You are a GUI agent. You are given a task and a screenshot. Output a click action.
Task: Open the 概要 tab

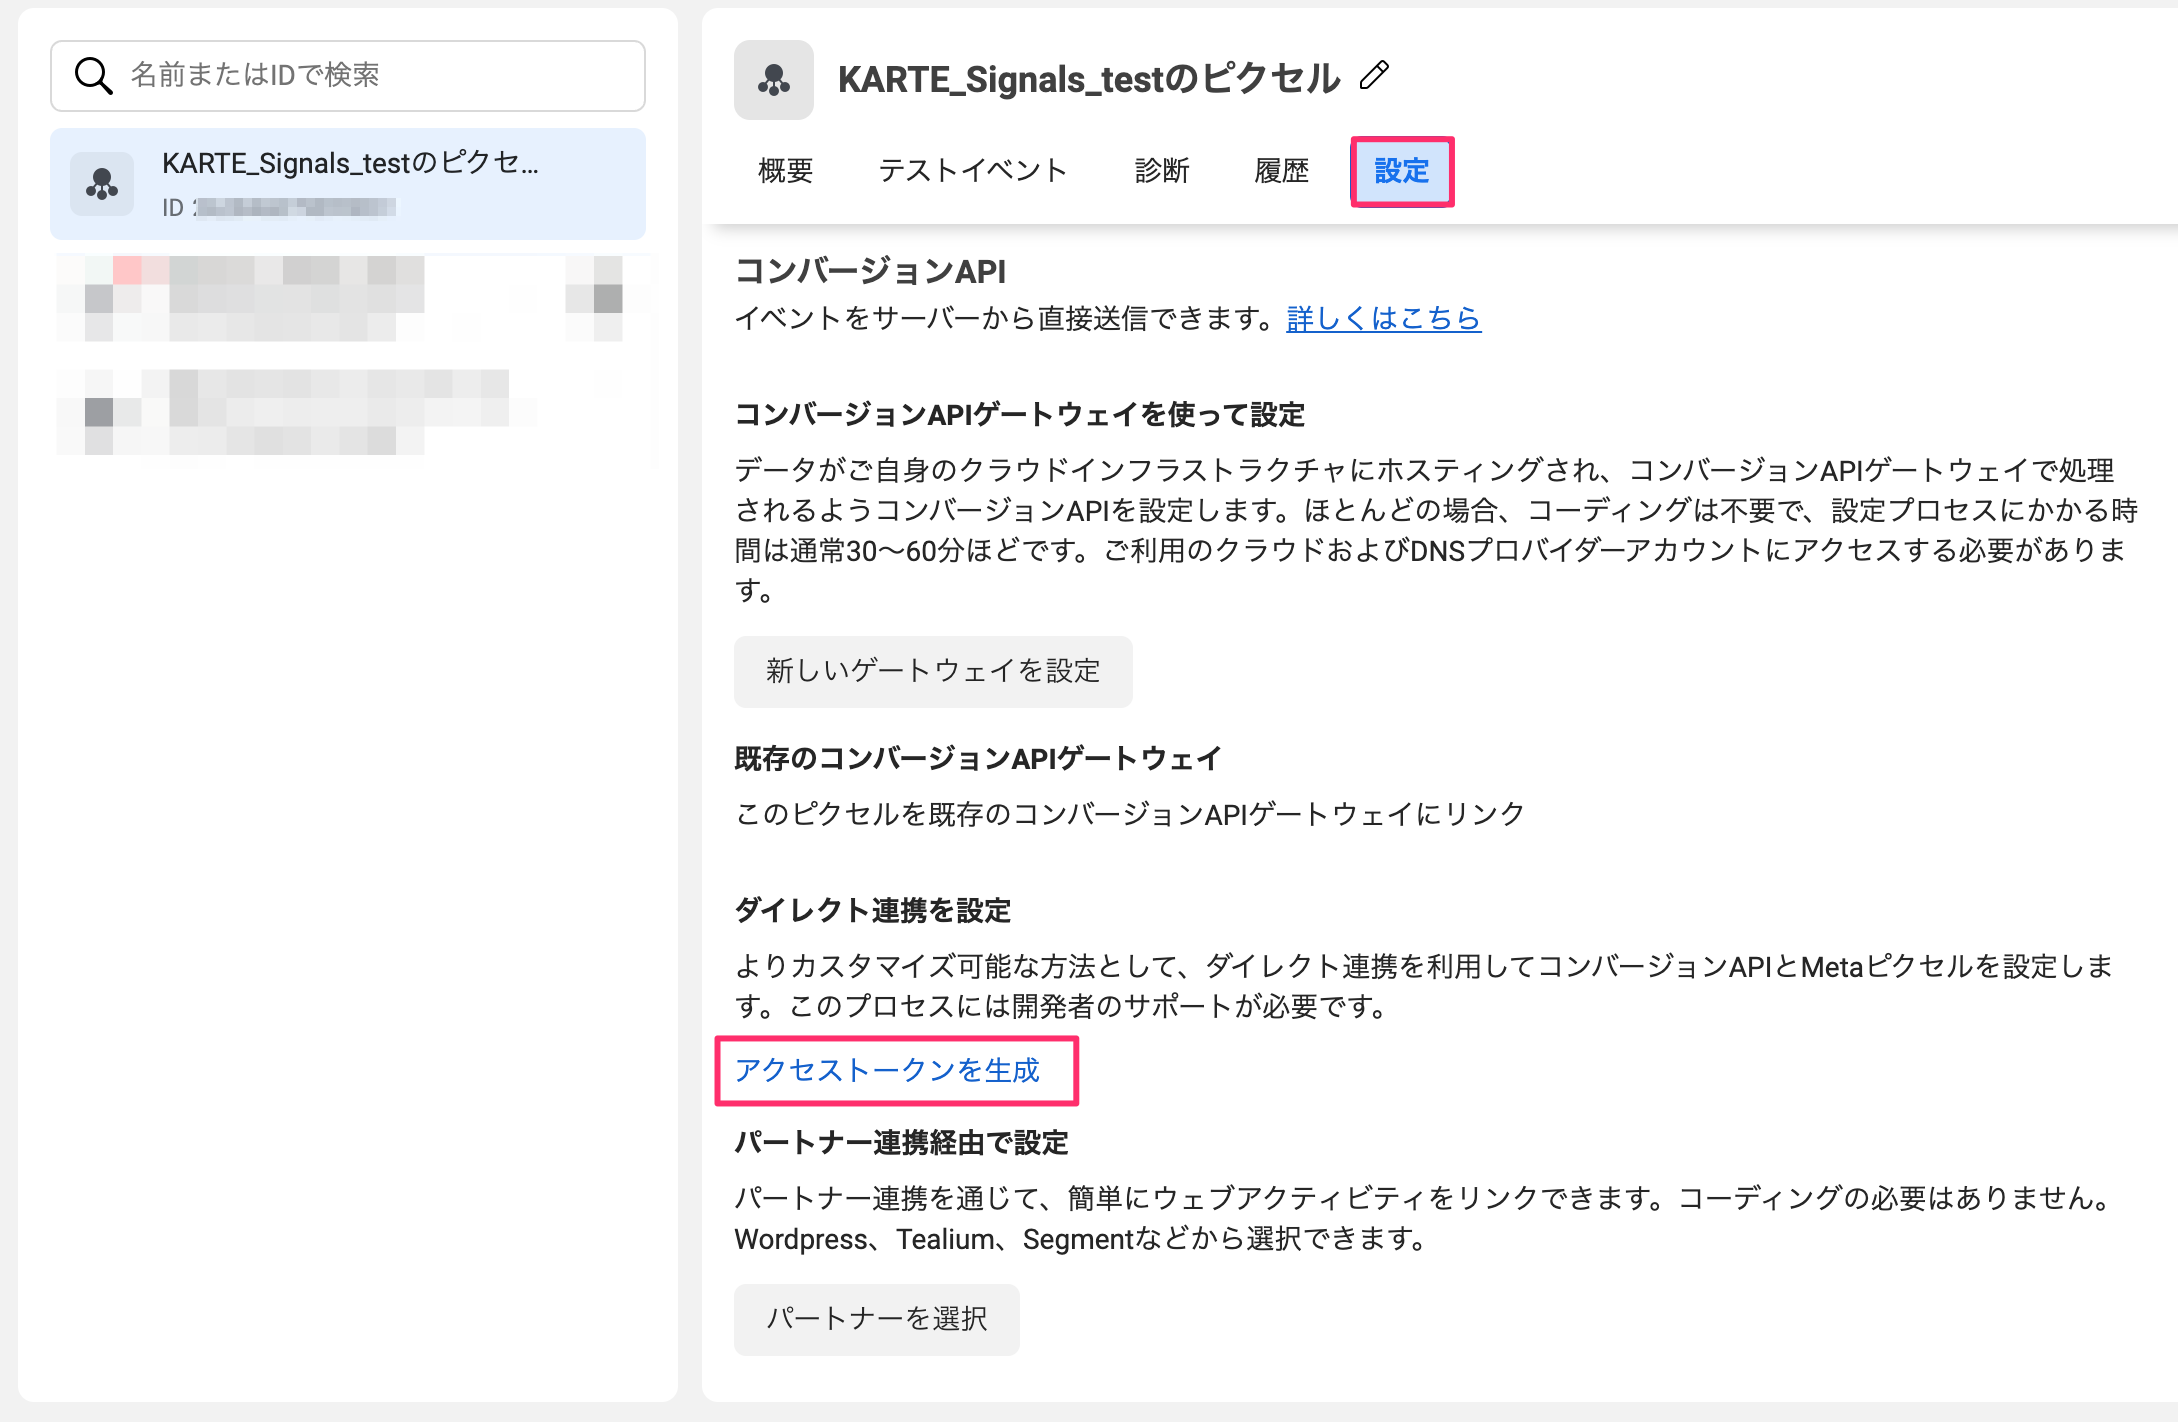(786, 171)
